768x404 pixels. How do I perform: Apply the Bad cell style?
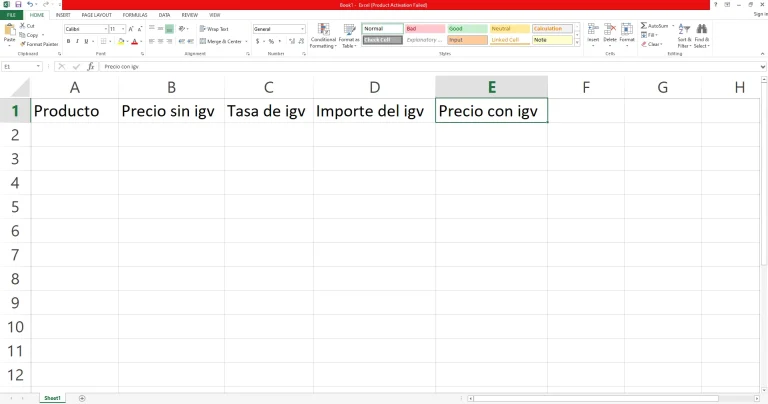425,29
